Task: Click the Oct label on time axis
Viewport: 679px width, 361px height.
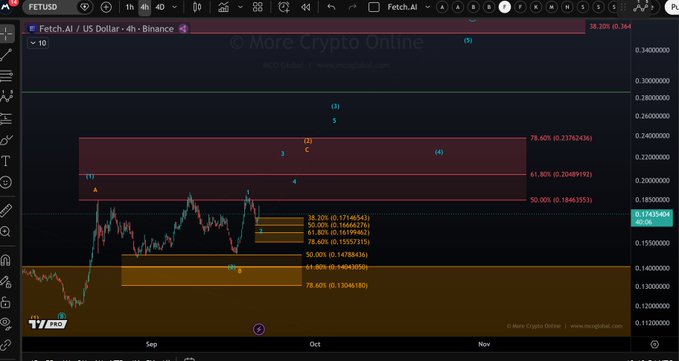Action: pos(315,344)
